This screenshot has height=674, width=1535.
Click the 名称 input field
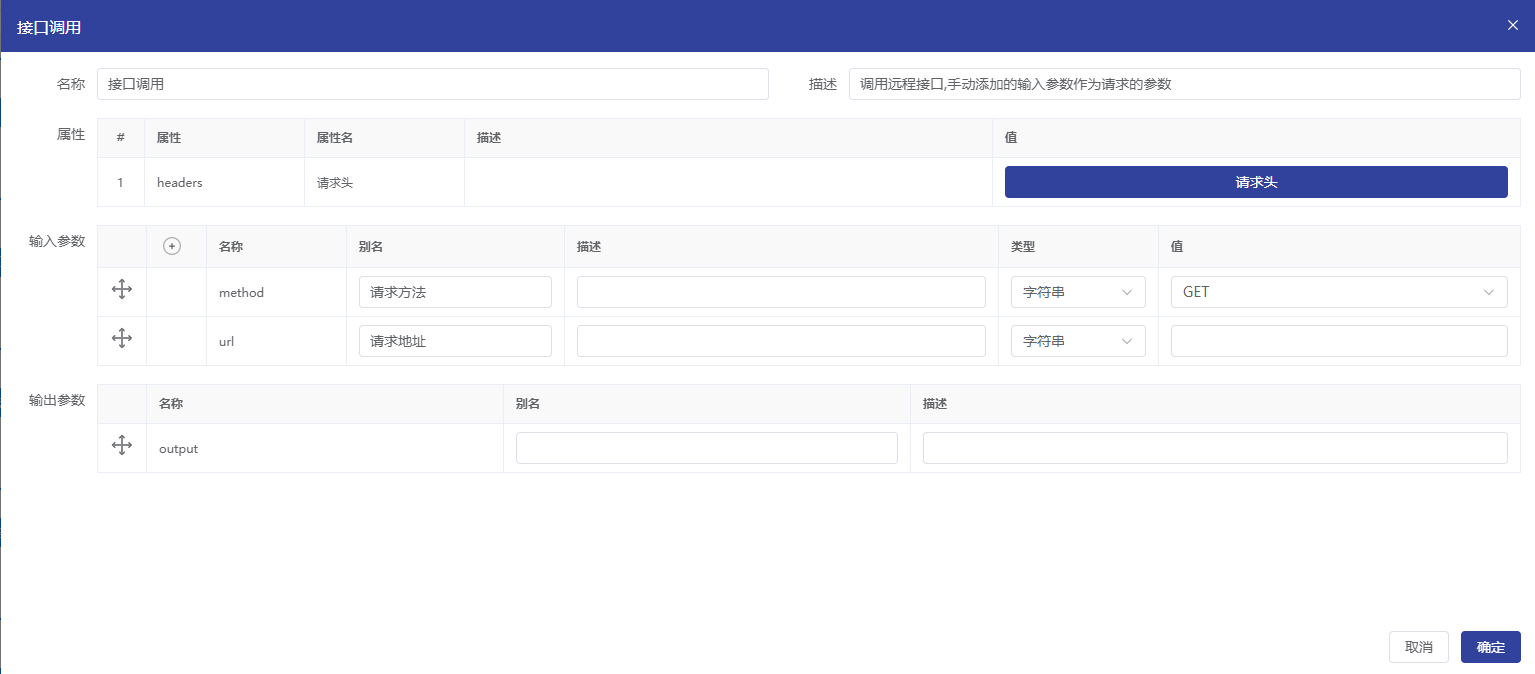pos(432,84)
